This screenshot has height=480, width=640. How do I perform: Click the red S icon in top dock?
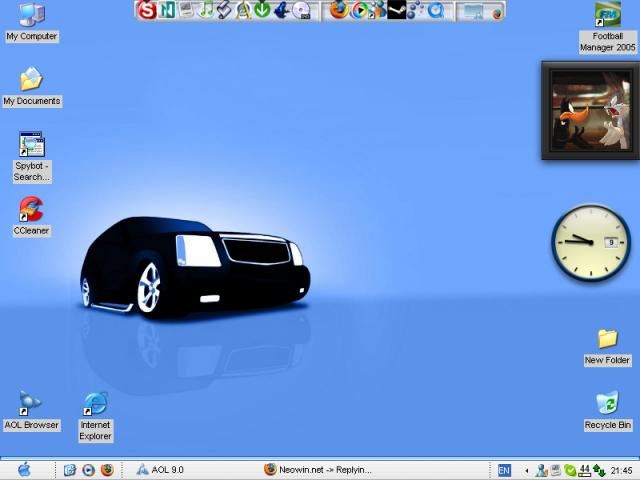(x=147, y=10)
